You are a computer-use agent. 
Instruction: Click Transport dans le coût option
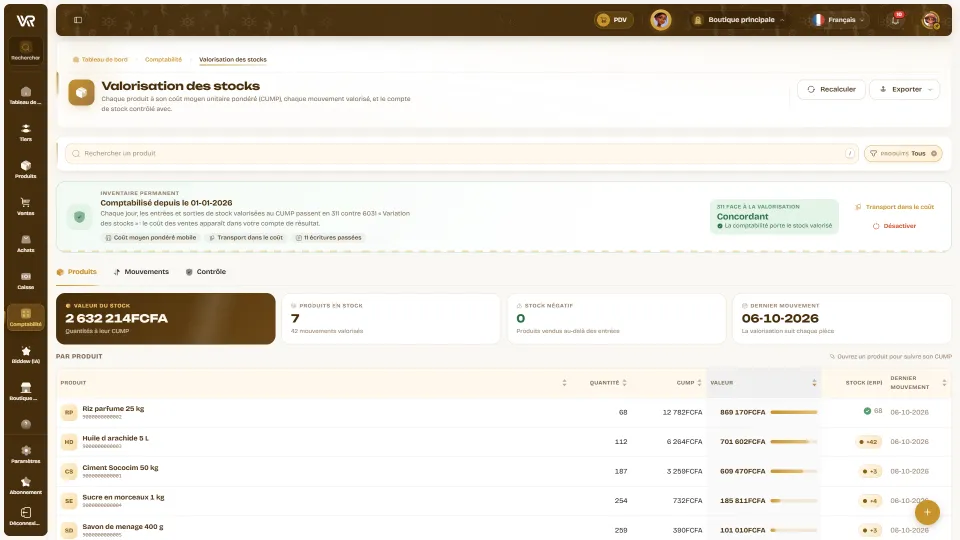(894, 207)
